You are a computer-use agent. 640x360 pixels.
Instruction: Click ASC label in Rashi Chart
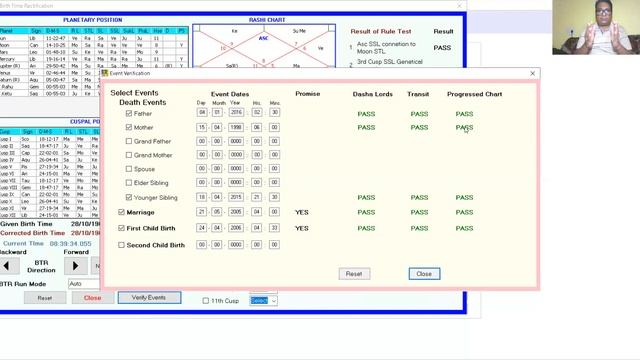pyautogui.click(x=263, y=38)
